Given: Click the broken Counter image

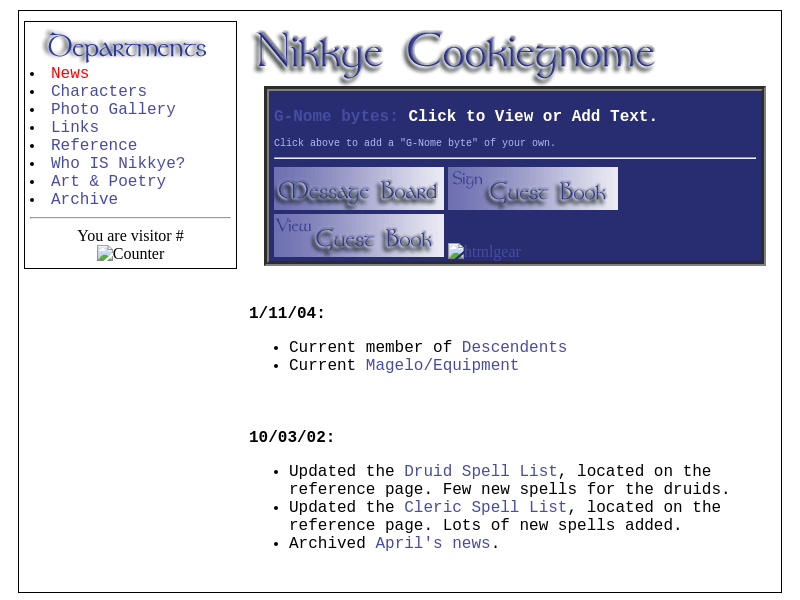Looking at the screenshot, I should tap(130, 254).
